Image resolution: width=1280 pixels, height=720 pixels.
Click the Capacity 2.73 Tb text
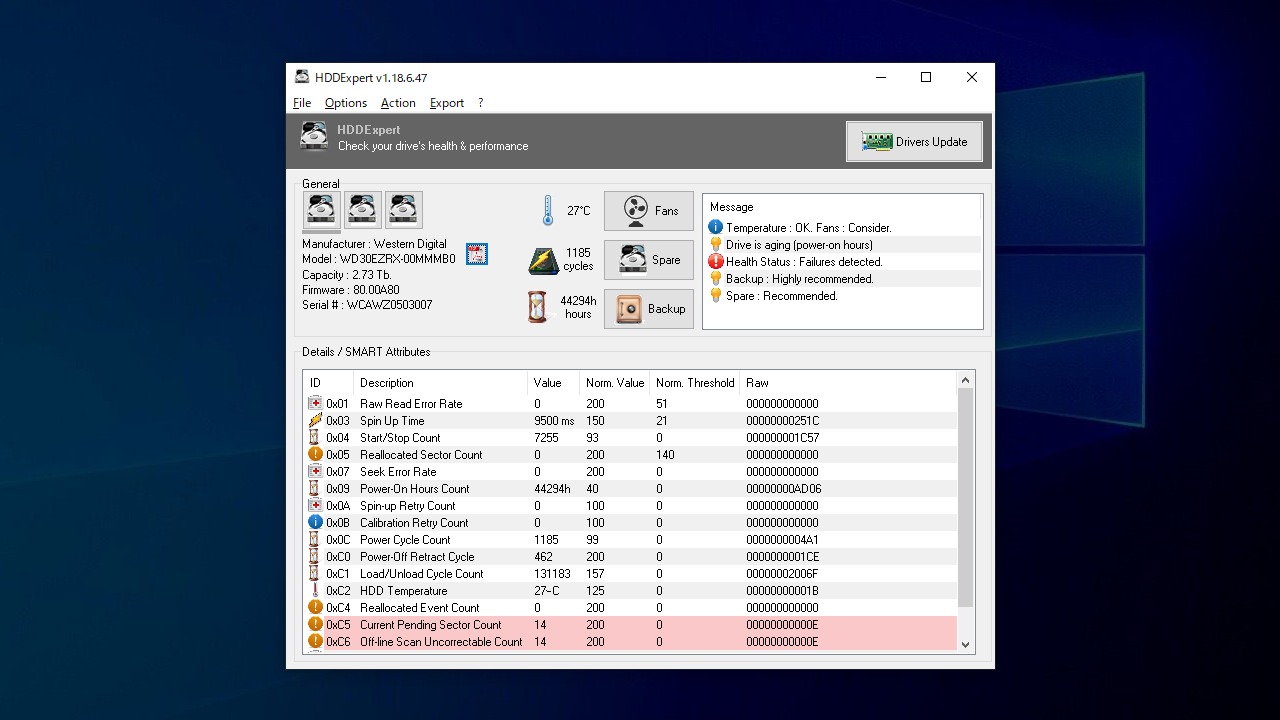(x=346, y=275)
